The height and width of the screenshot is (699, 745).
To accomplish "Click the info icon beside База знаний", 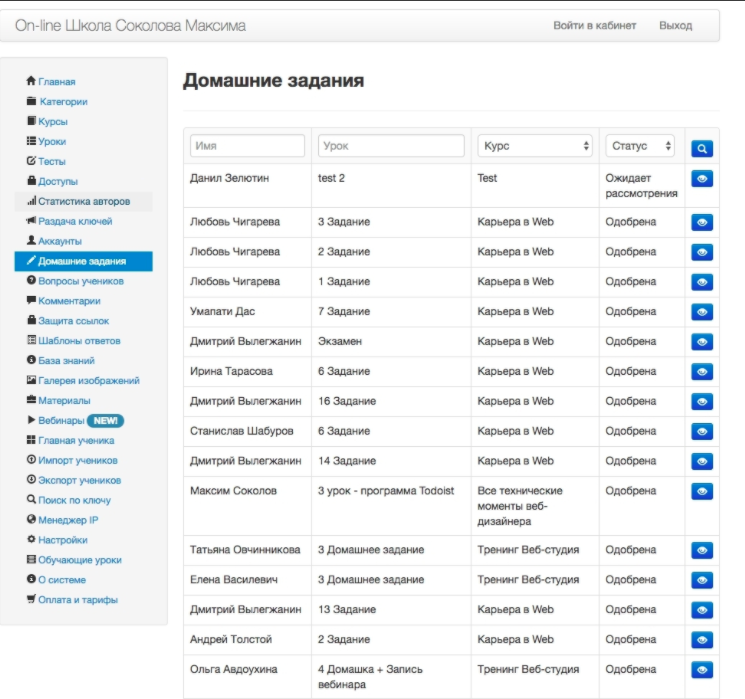I will tap(31, 360).
